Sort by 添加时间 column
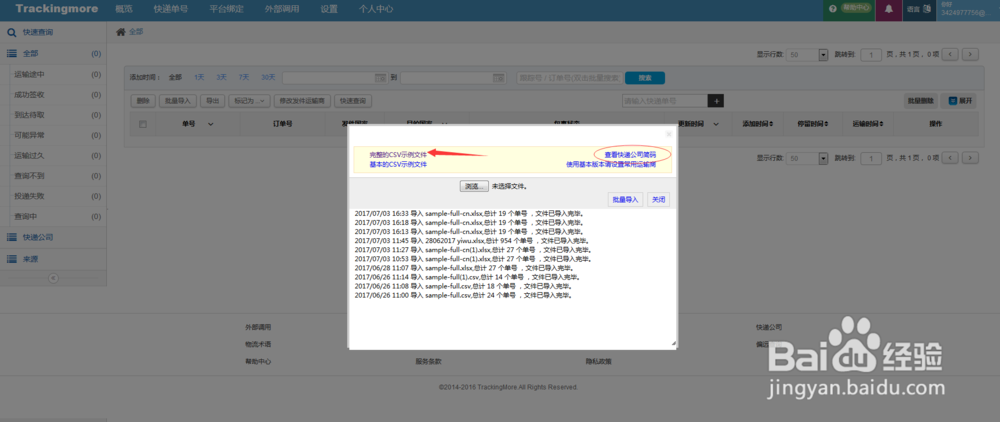The image size is (1000, 422). click(x=757, y=124)
